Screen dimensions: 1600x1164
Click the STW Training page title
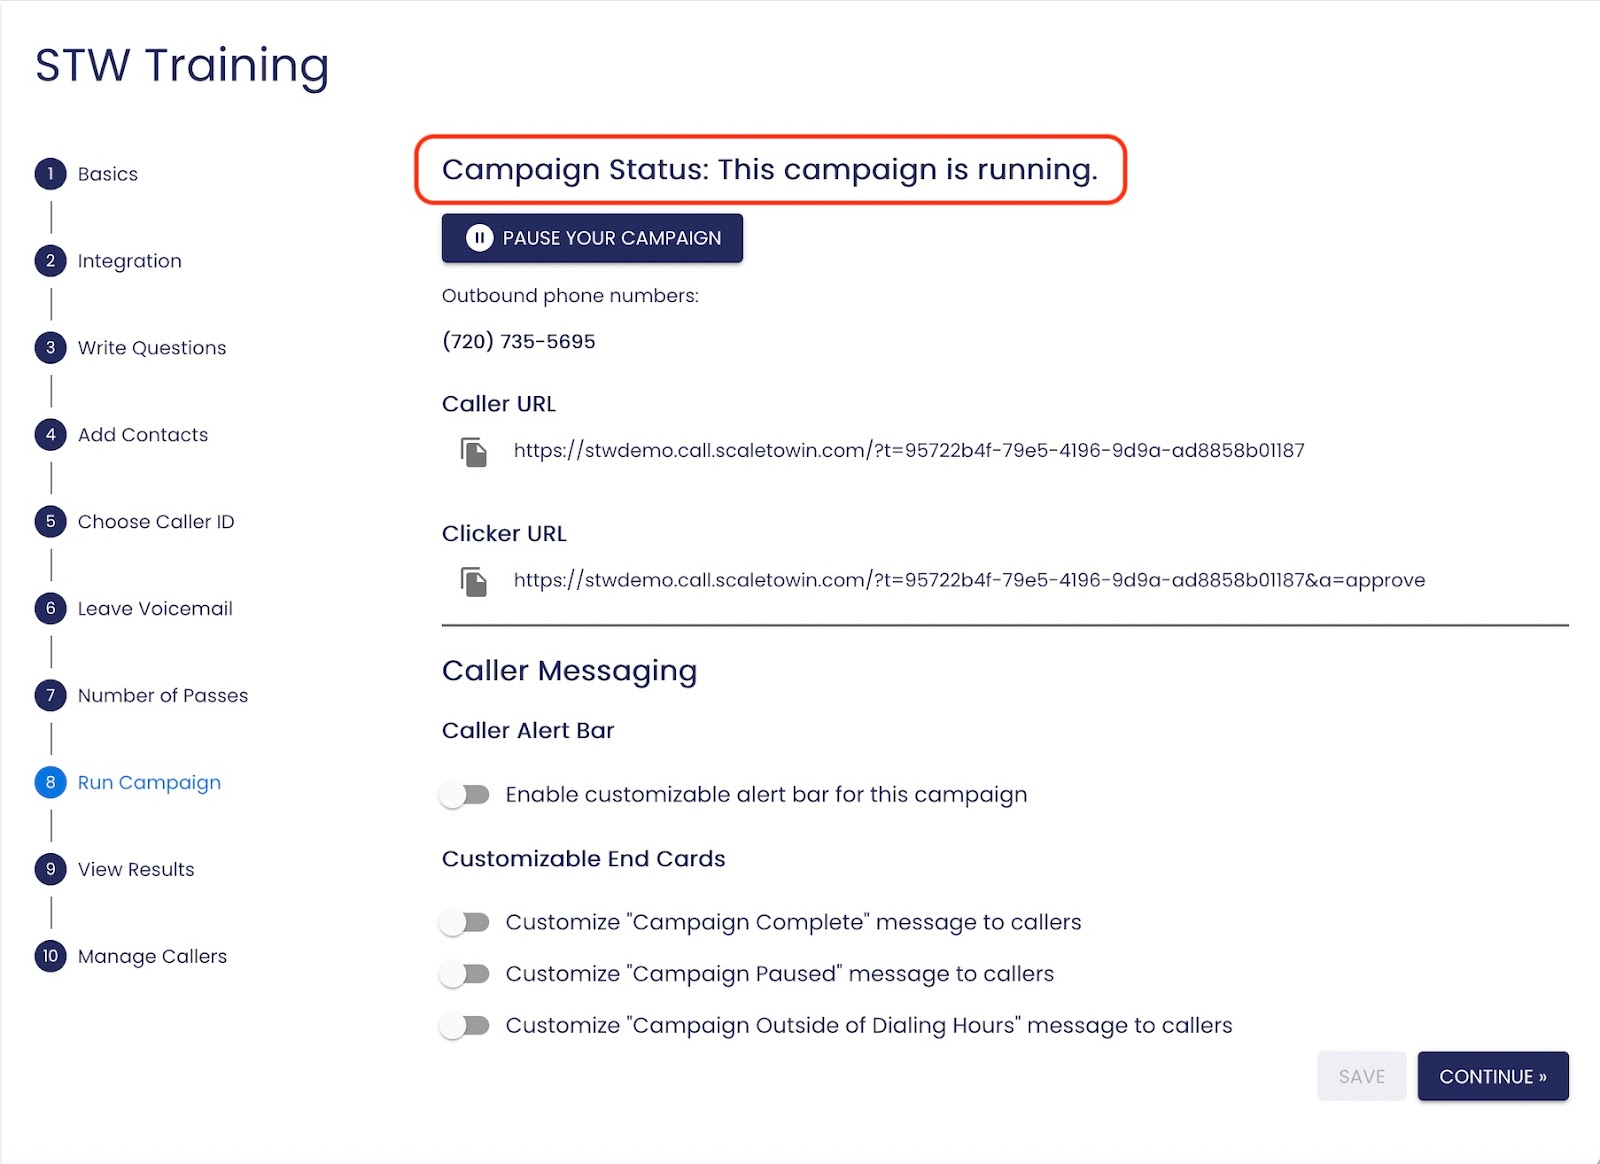point(182,66)
